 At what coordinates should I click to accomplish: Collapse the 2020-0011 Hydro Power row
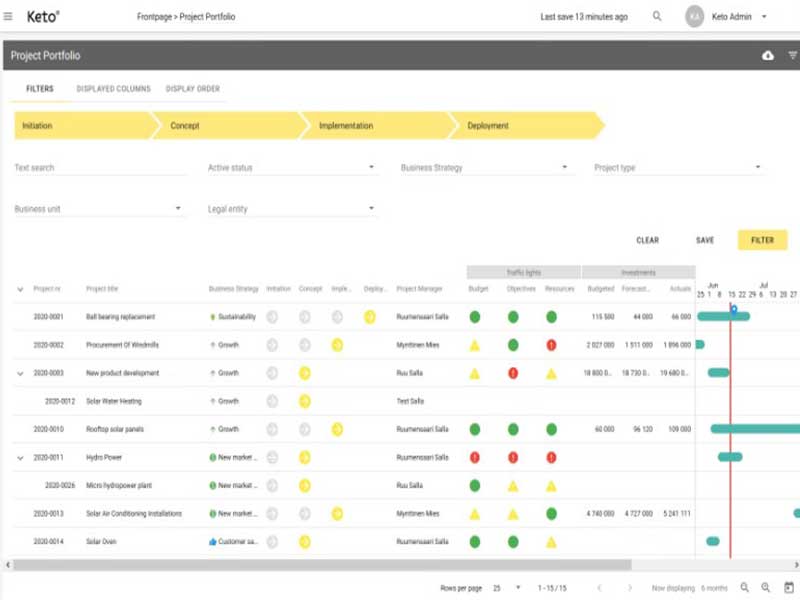[x=20, y=458]
